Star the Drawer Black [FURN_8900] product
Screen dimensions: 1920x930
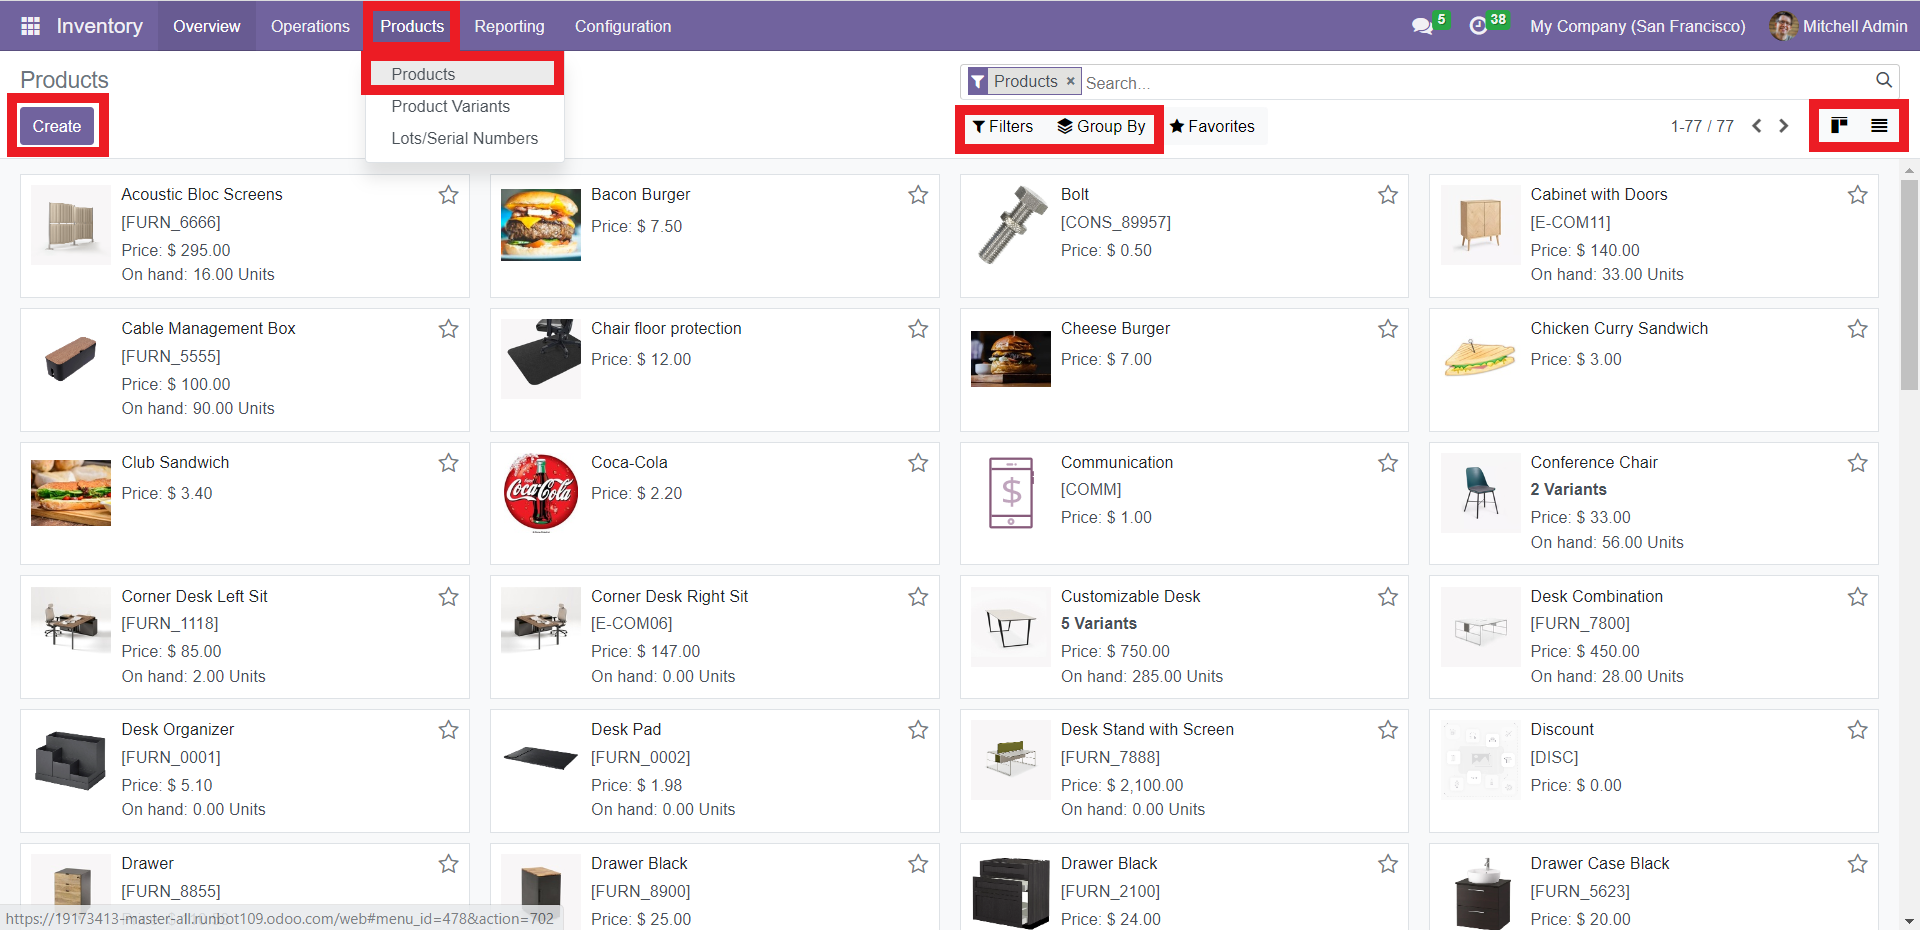pos(918,864)
